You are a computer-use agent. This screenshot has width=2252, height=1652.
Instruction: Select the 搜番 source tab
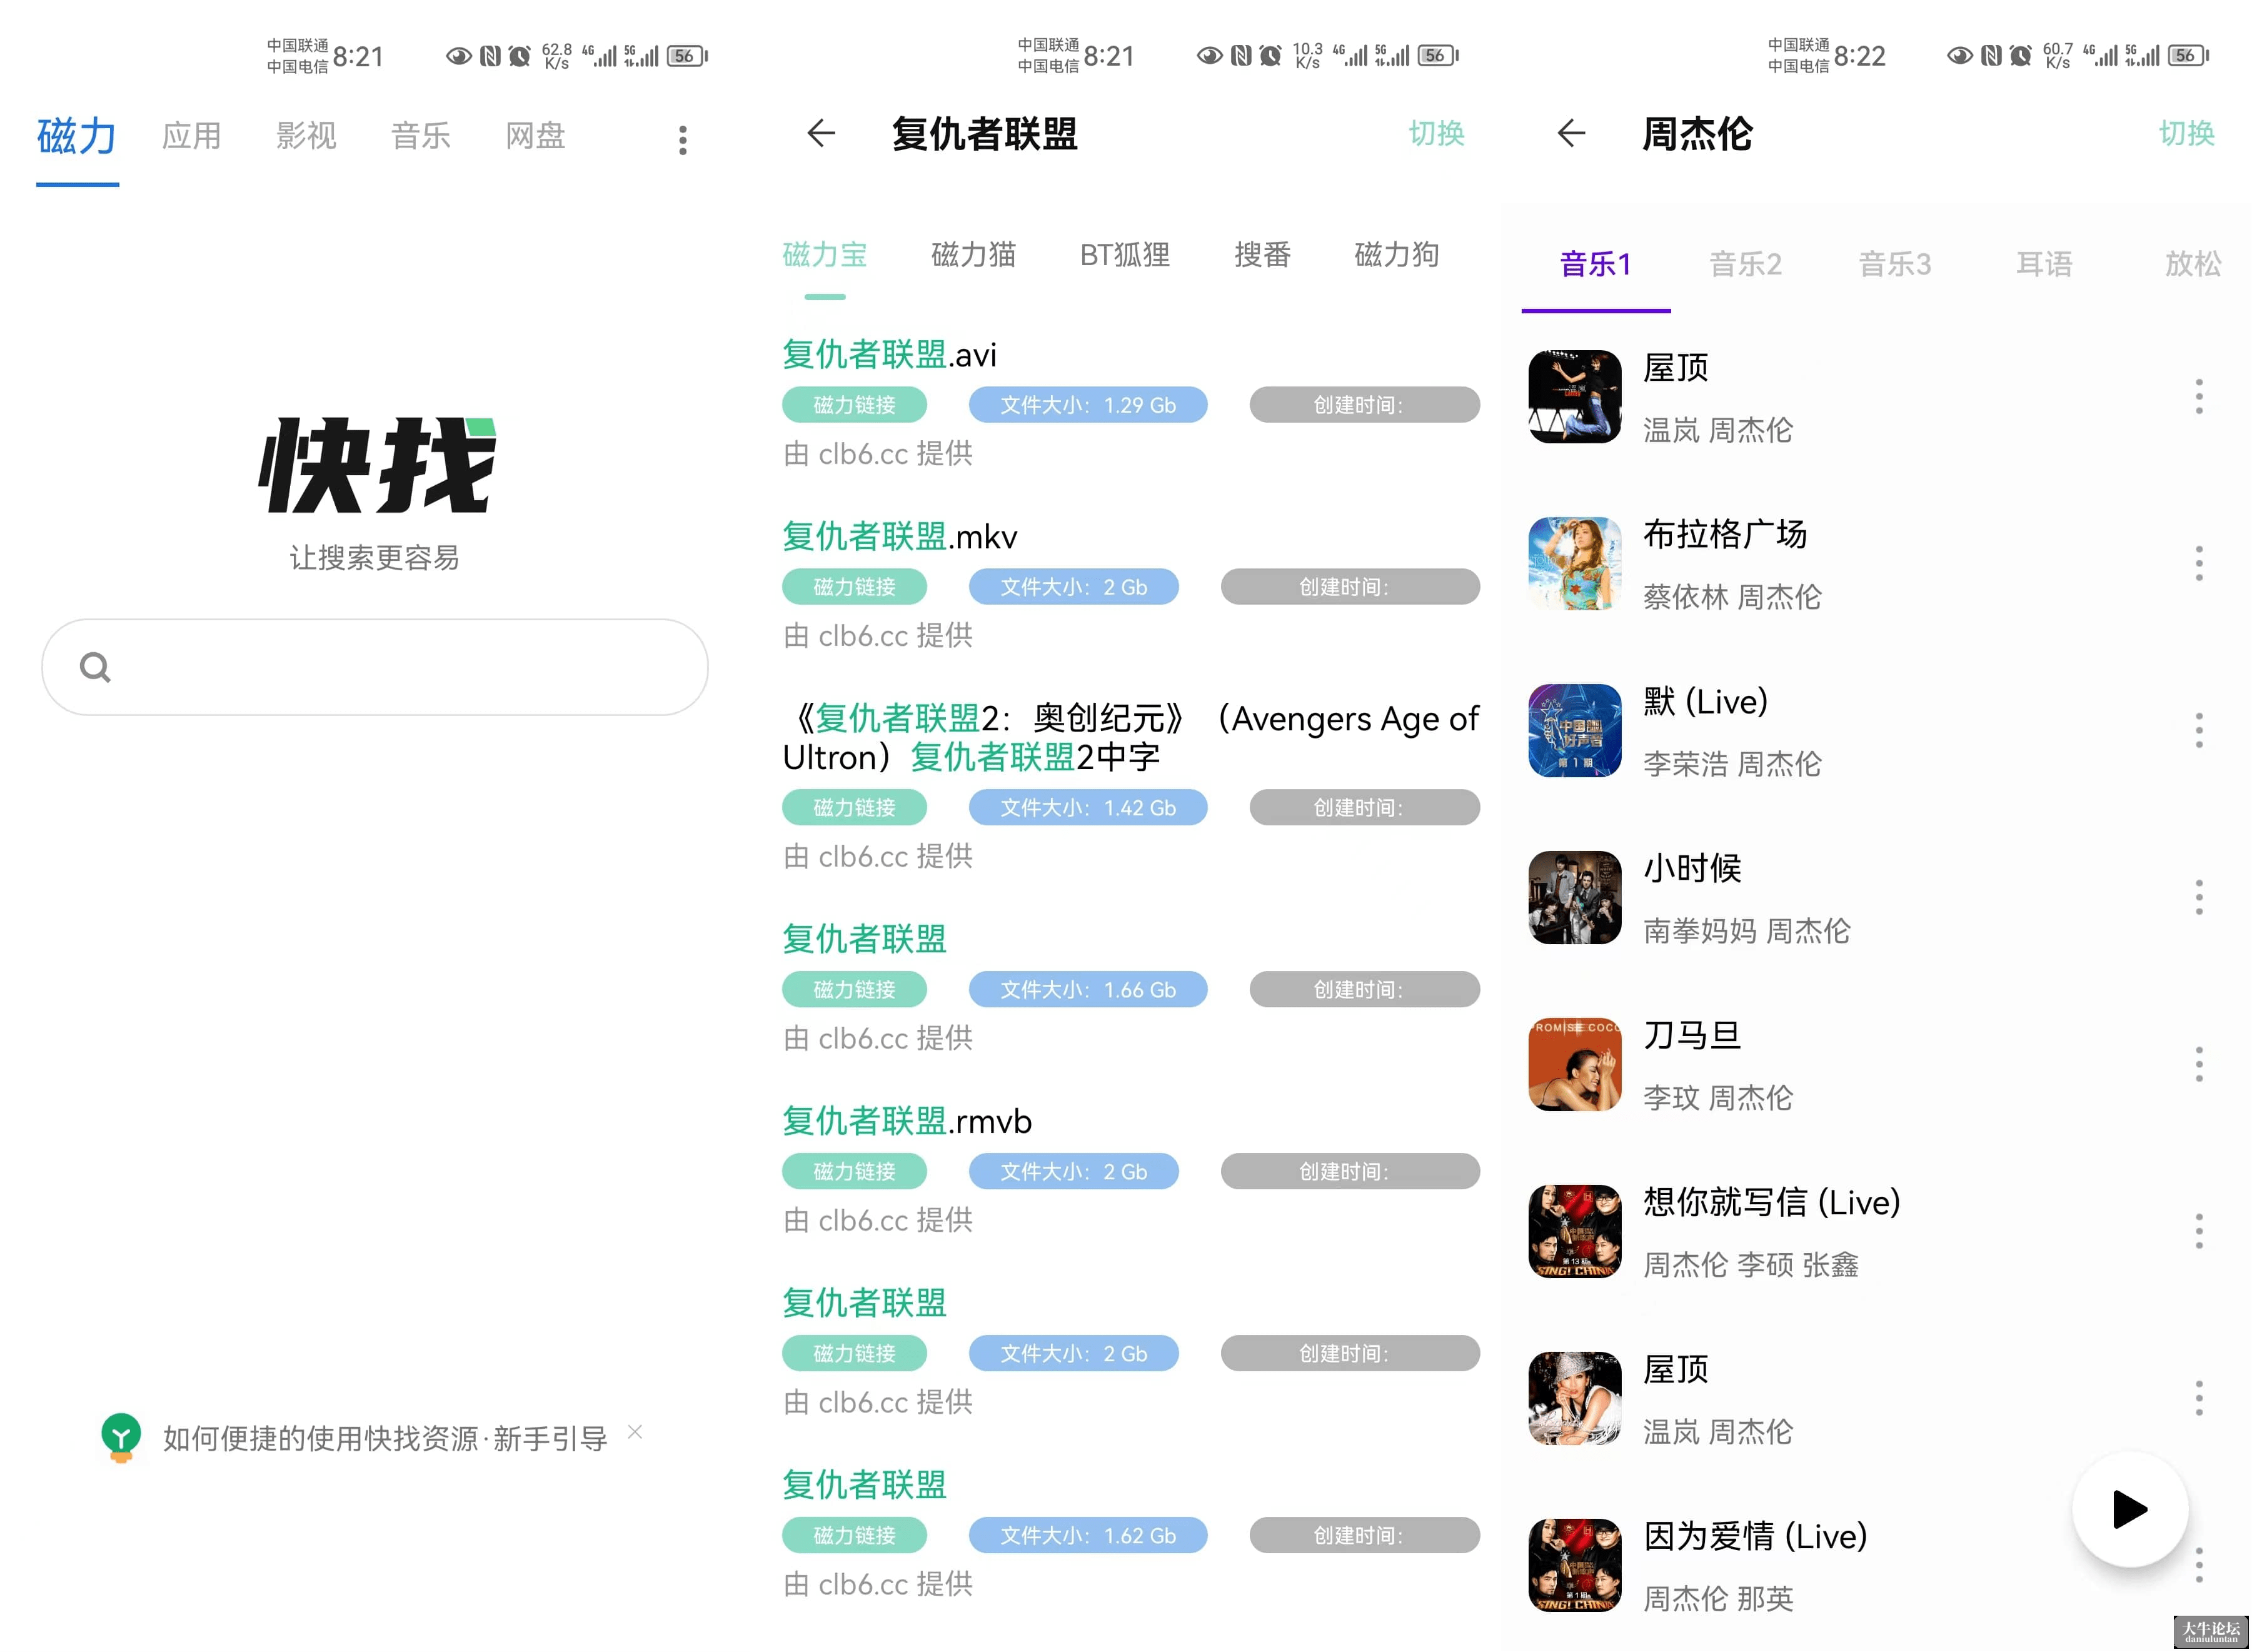pos(1263,255)
